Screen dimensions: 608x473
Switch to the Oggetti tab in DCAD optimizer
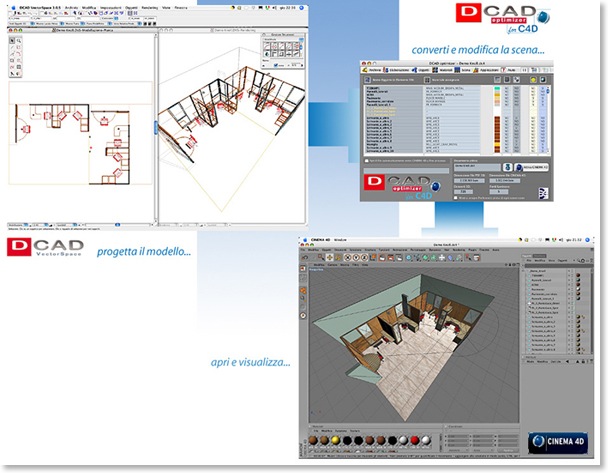[420, 70]
